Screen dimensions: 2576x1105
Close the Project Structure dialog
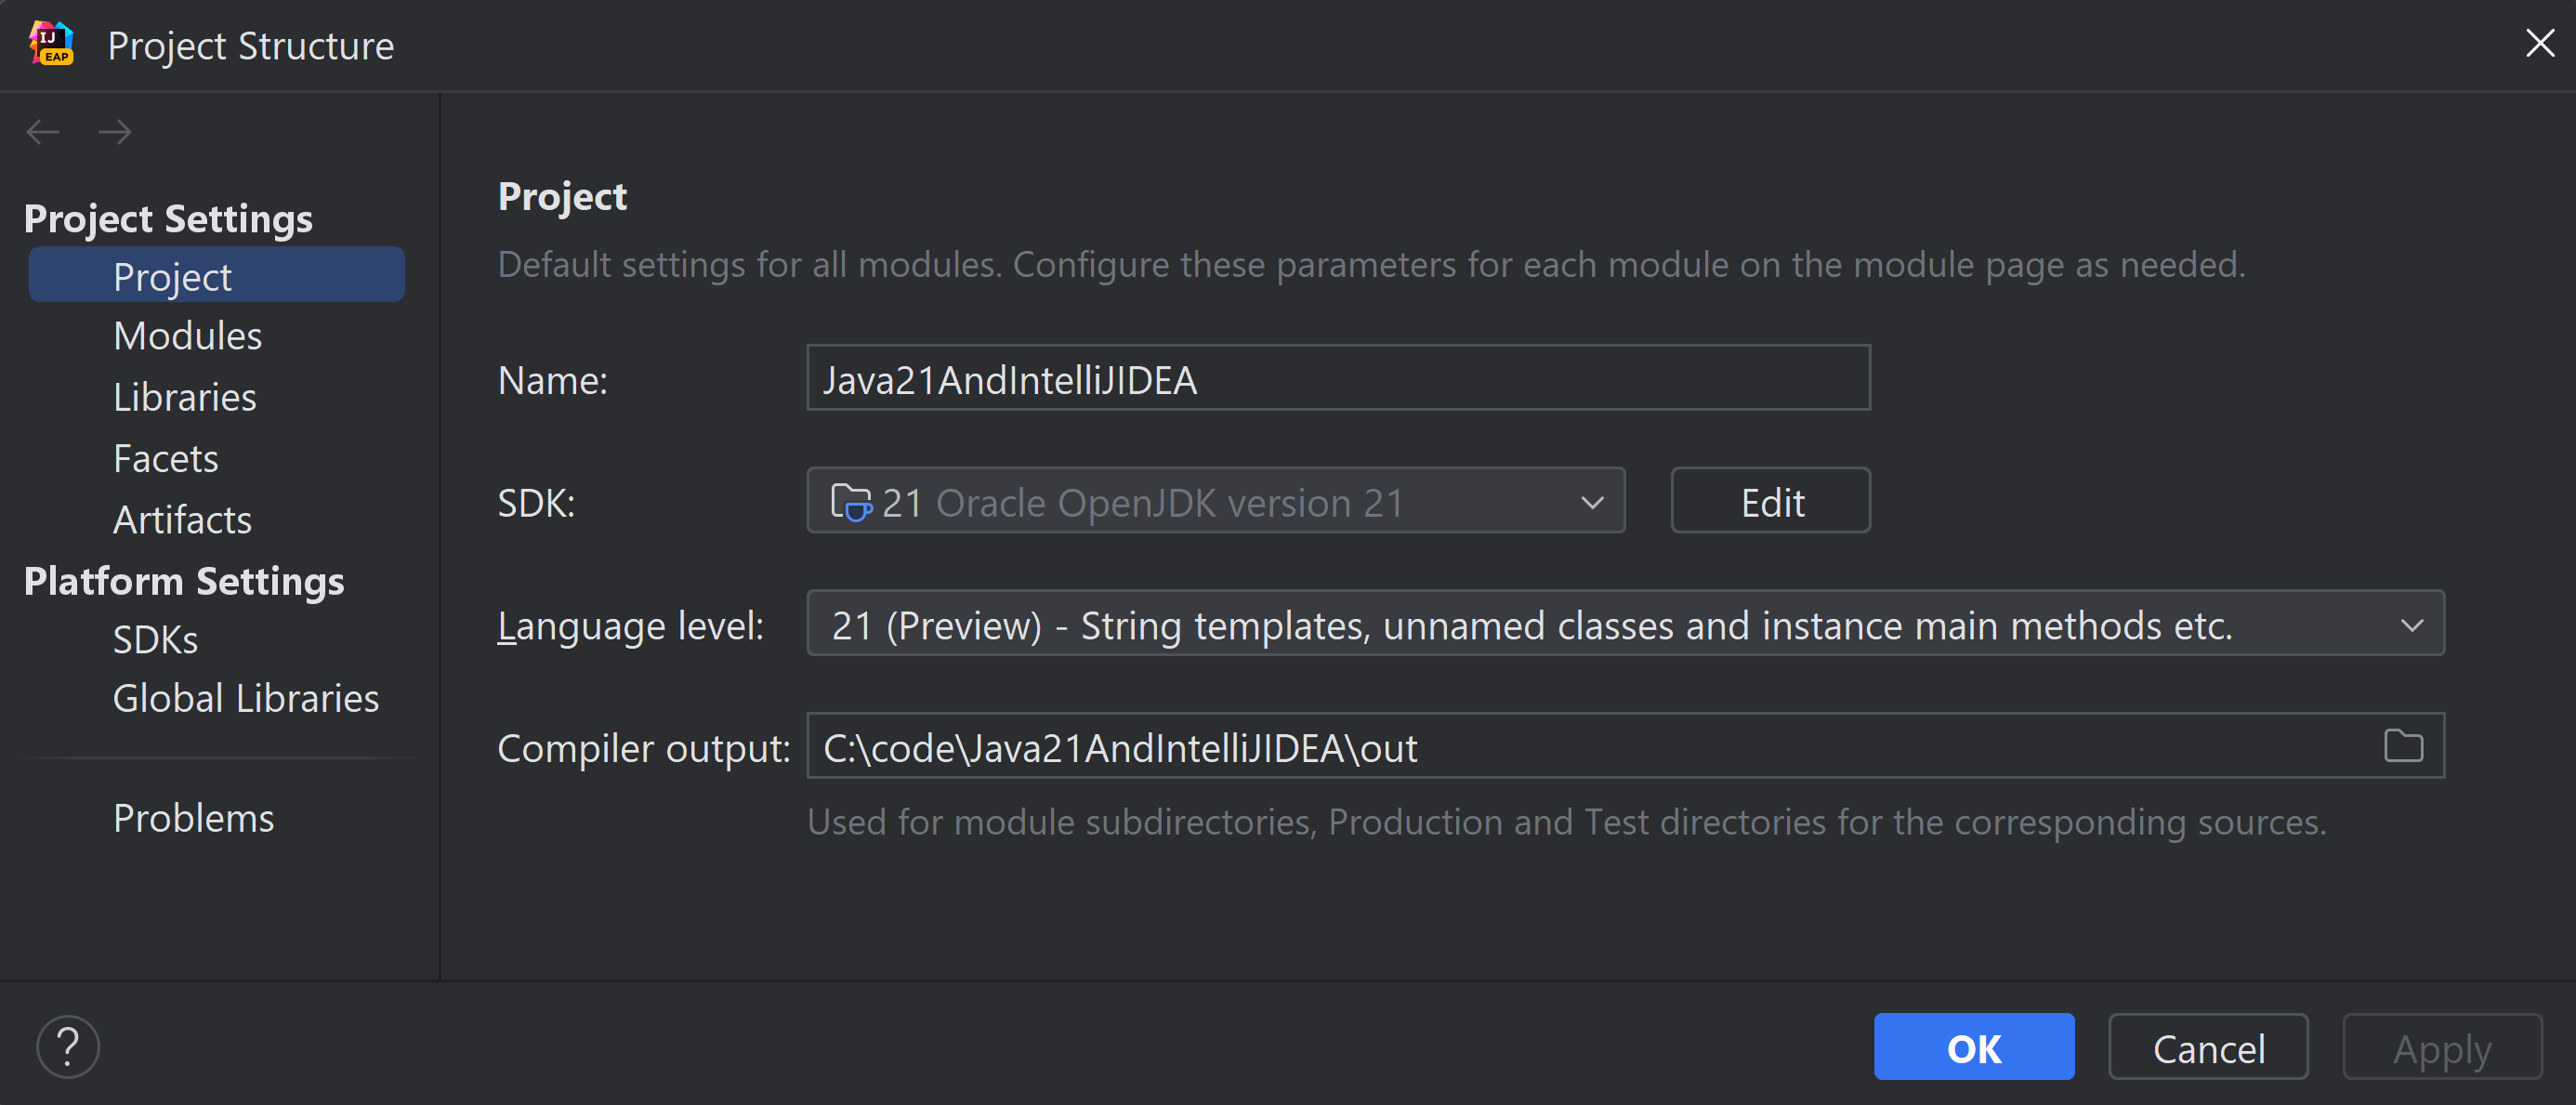2539,43
